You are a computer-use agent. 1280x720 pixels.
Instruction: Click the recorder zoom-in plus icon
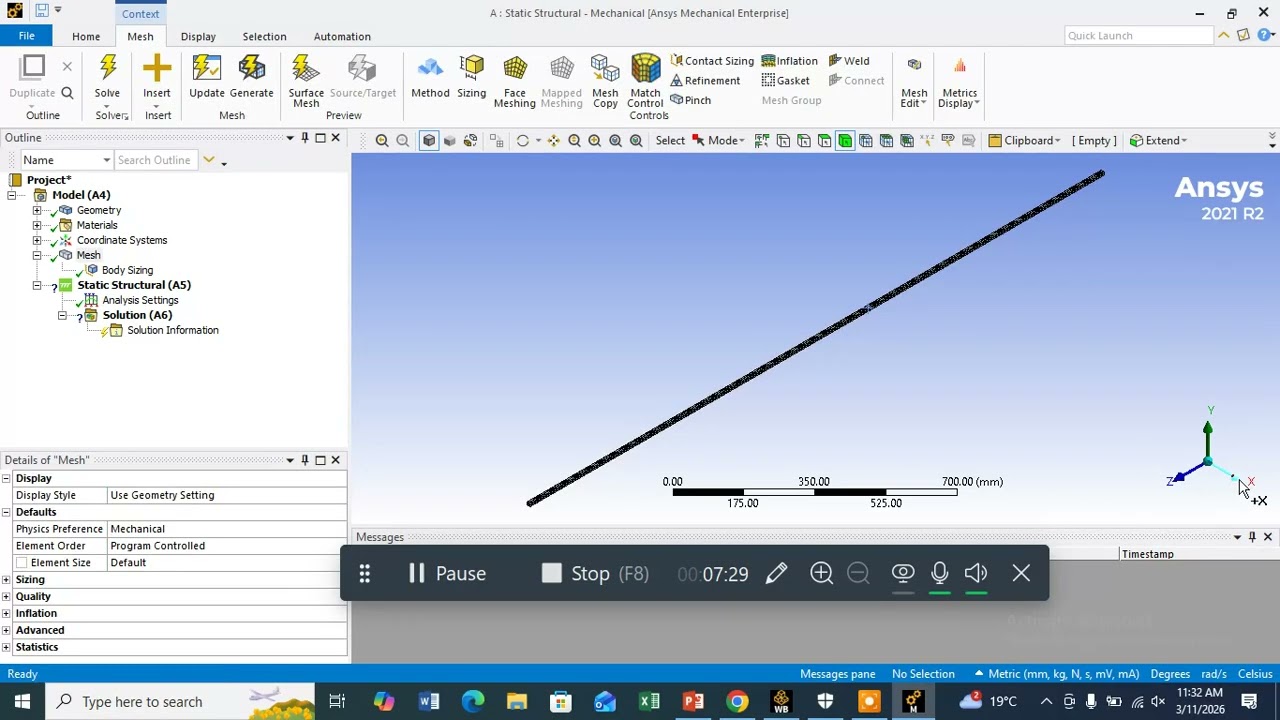(x=821, y=573)
